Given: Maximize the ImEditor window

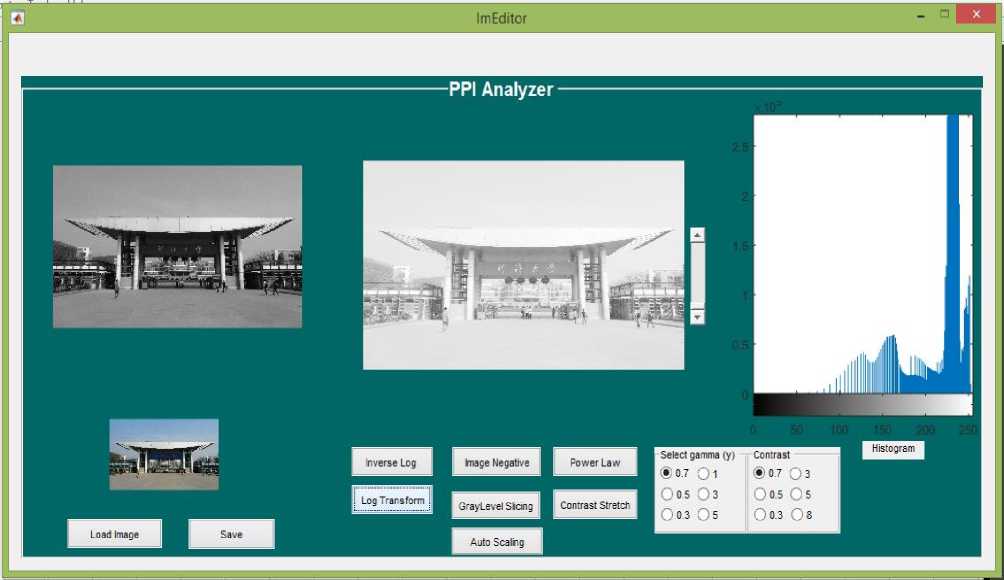Looking at the screenshot, I should (944, 14).
